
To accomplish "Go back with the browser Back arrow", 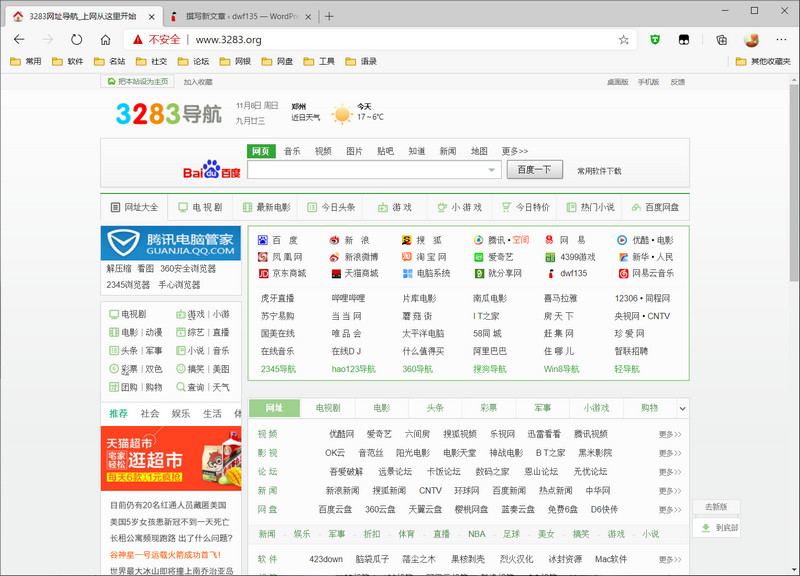I will pos(19,39).
